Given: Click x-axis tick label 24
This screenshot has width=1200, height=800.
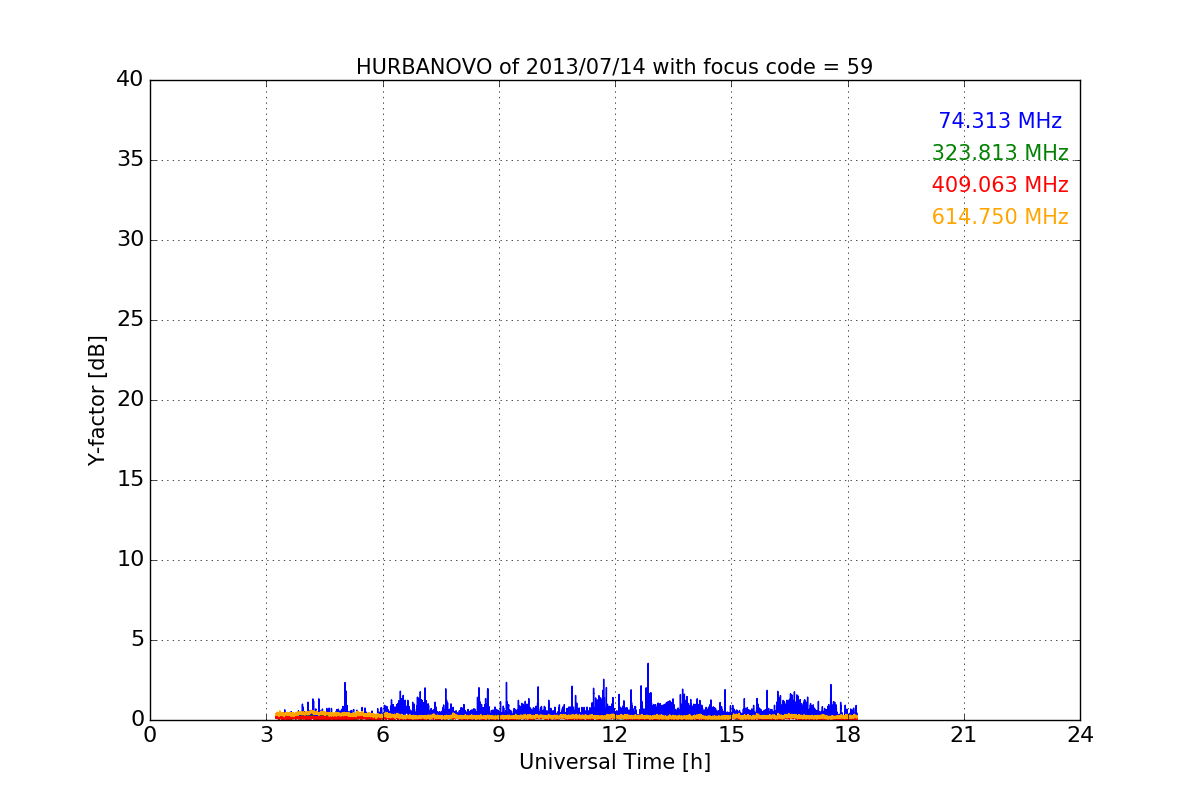Looking at the screenshot, I should point(1080,735).
